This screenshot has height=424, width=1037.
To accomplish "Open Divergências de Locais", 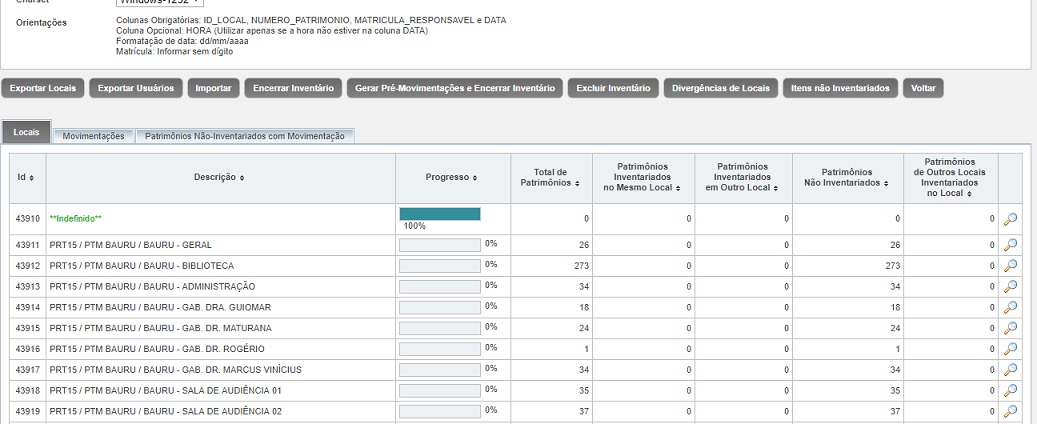I will pos(719,89).
